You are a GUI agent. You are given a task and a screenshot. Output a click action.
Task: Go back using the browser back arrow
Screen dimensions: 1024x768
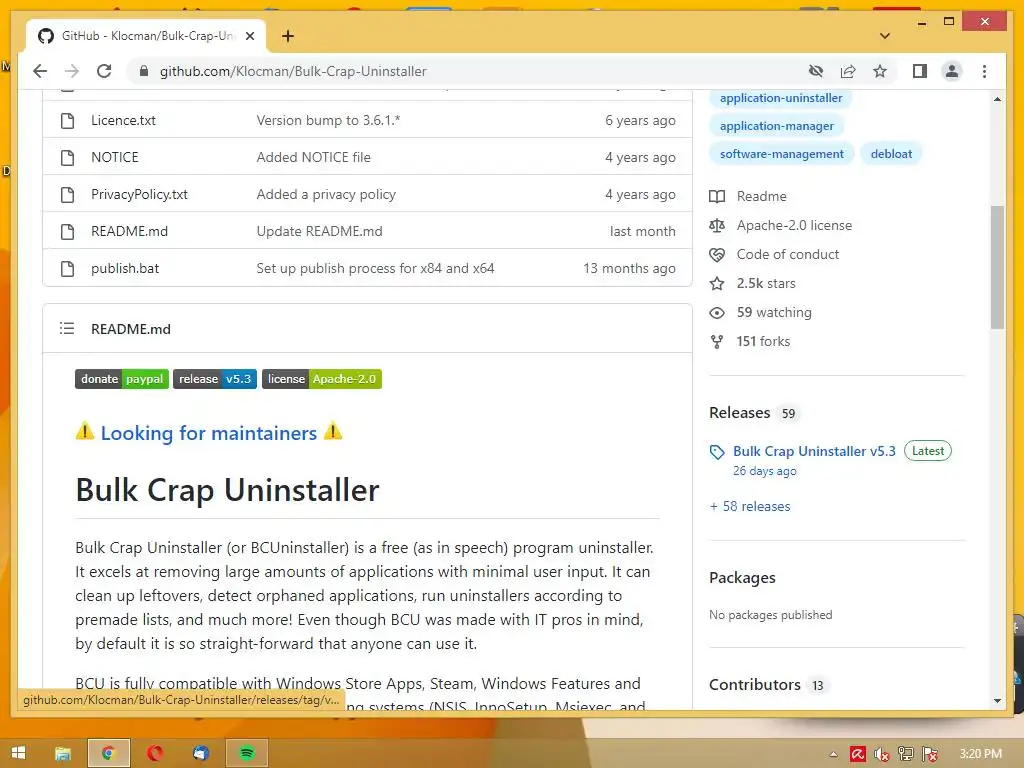coord(40,71)
